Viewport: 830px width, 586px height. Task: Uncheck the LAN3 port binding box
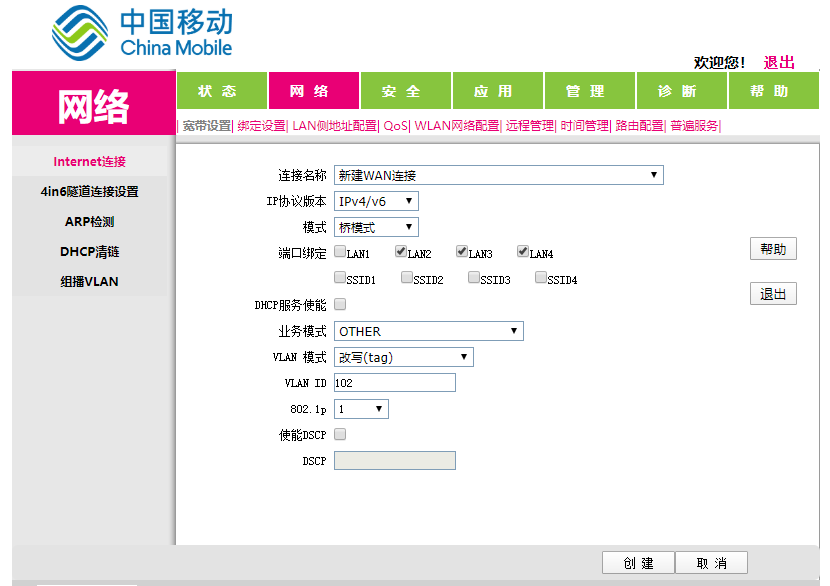[462, 251]
